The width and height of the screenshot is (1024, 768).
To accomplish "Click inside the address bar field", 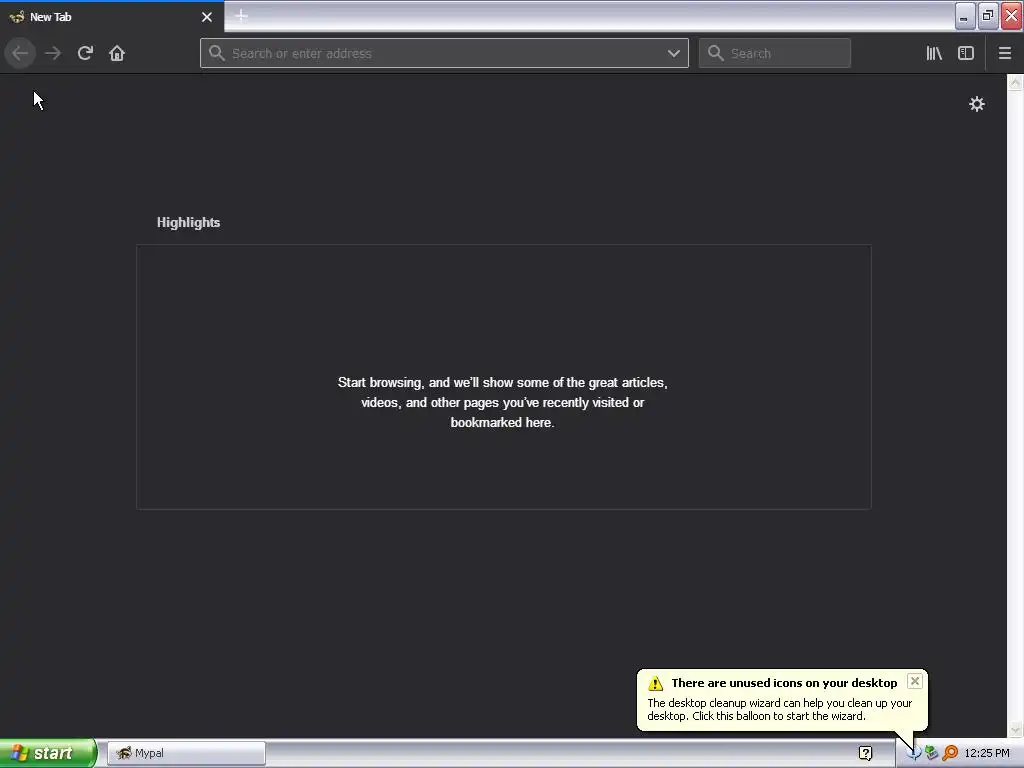I will point(444,53).
